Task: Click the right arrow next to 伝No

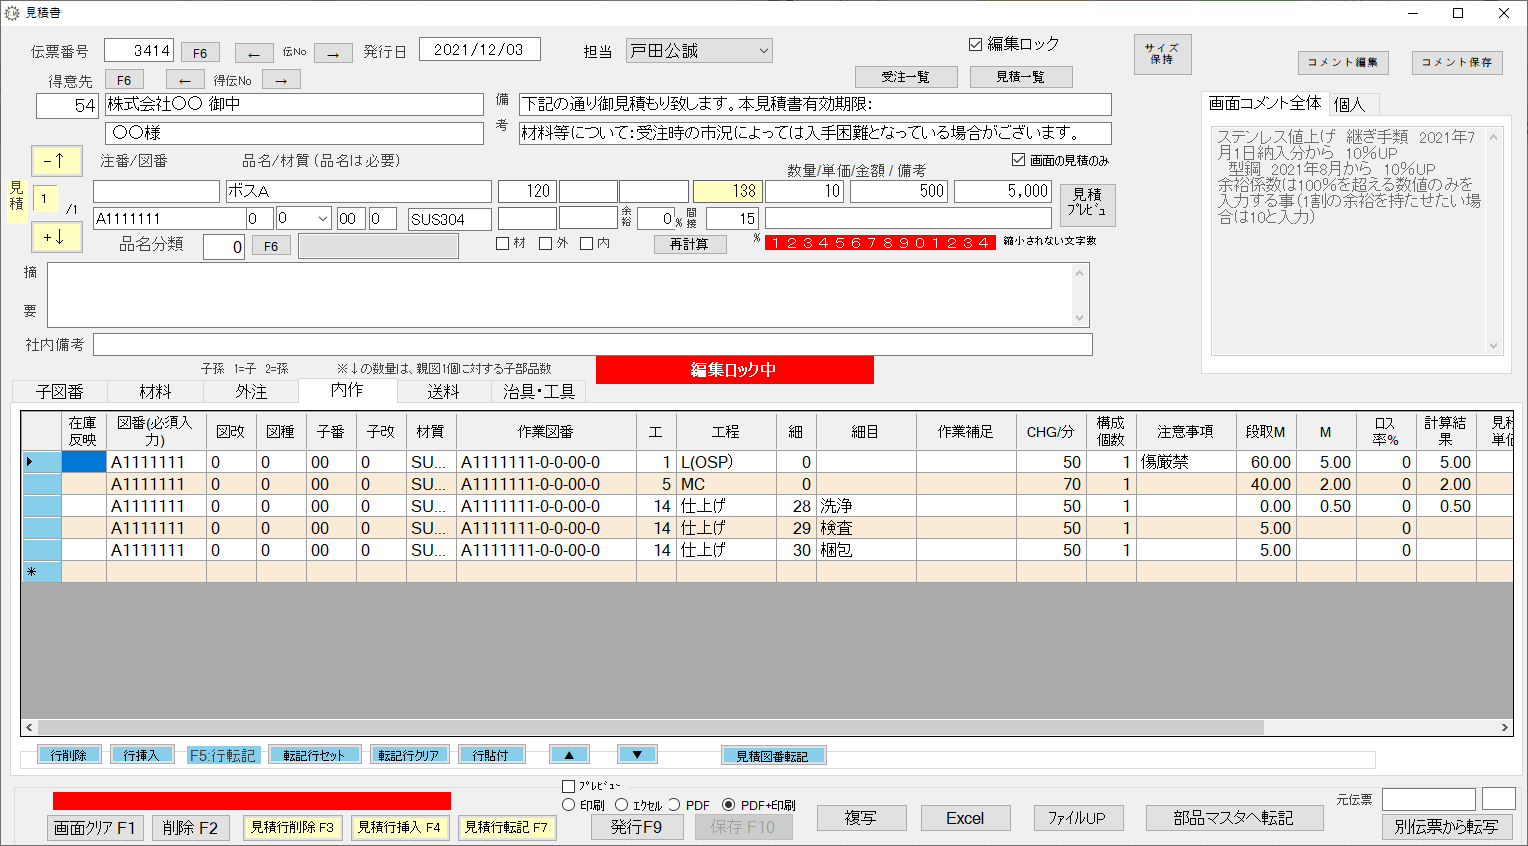Action: (x=333, y=54)
